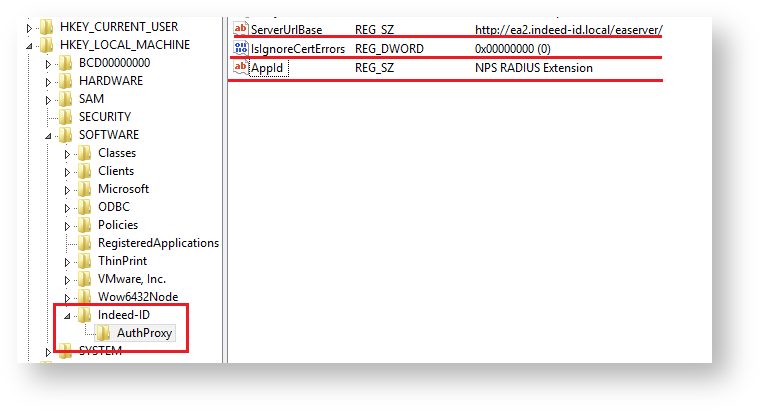The image size is (760, 411).
Task: Expand the Wow6432Node key
Action: click(67, 297)
